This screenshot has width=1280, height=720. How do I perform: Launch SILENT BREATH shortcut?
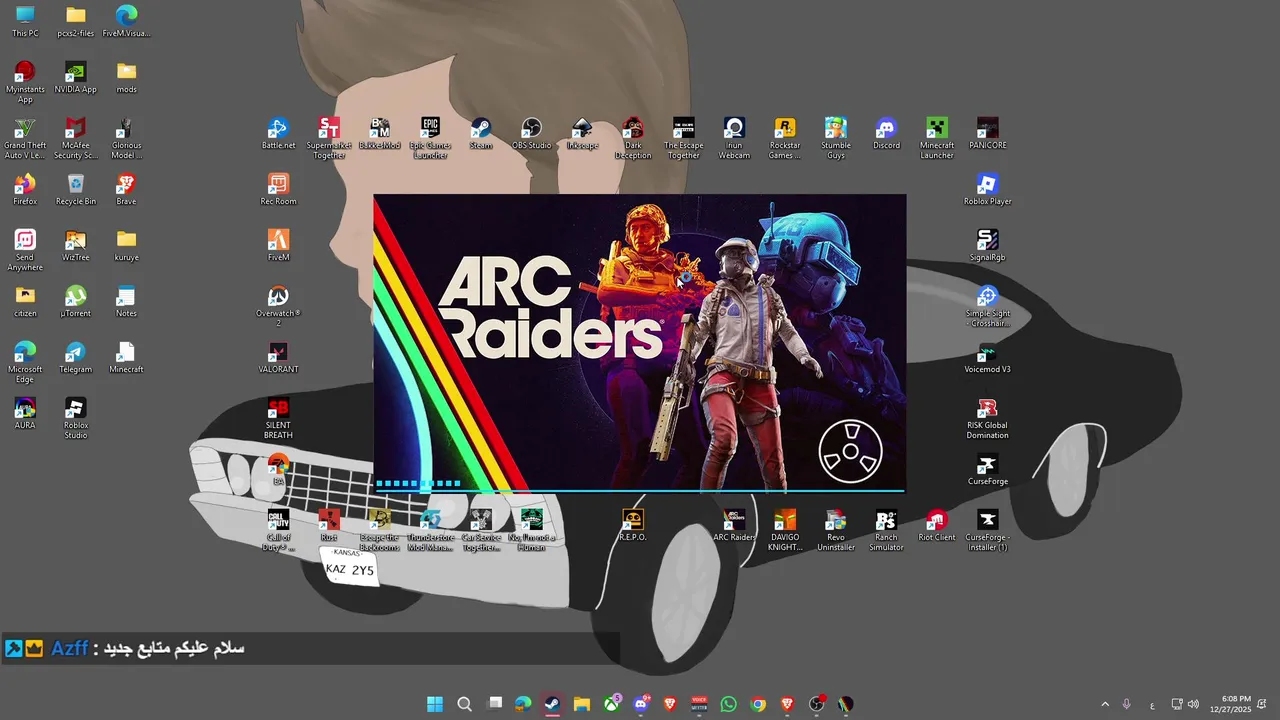click(x=278, y=418)
